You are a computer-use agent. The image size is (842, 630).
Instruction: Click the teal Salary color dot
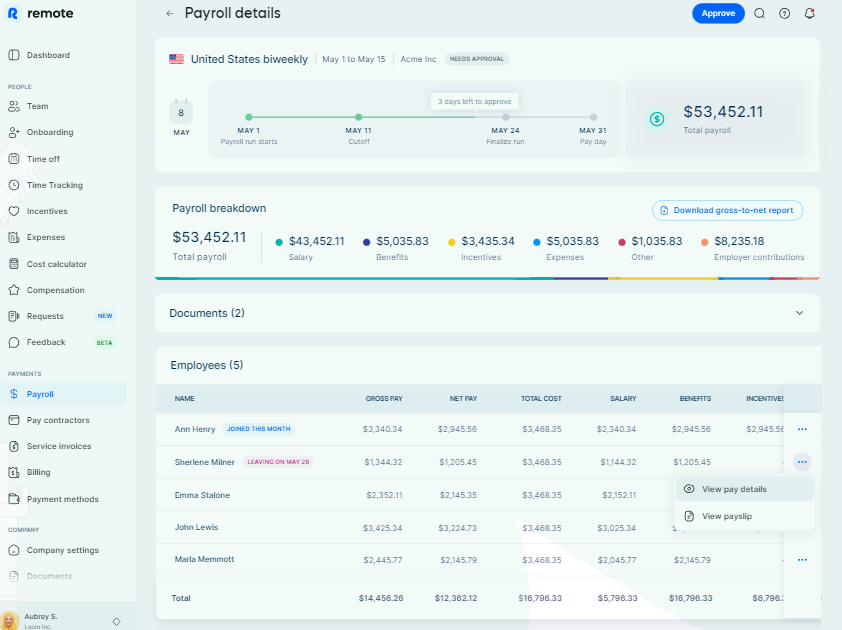tap(279, 242)
